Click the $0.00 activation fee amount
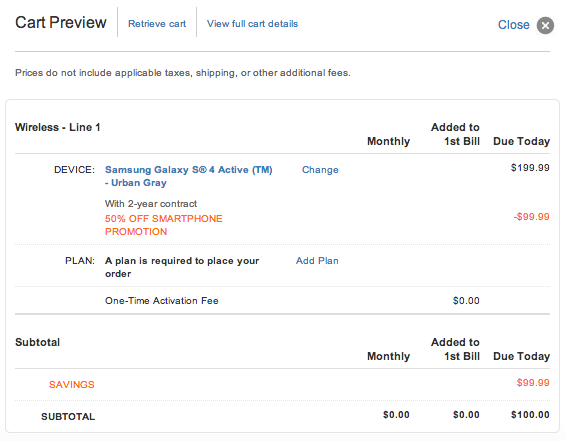The height and width of the screenshot is (441, 565). tap(466, 300)
